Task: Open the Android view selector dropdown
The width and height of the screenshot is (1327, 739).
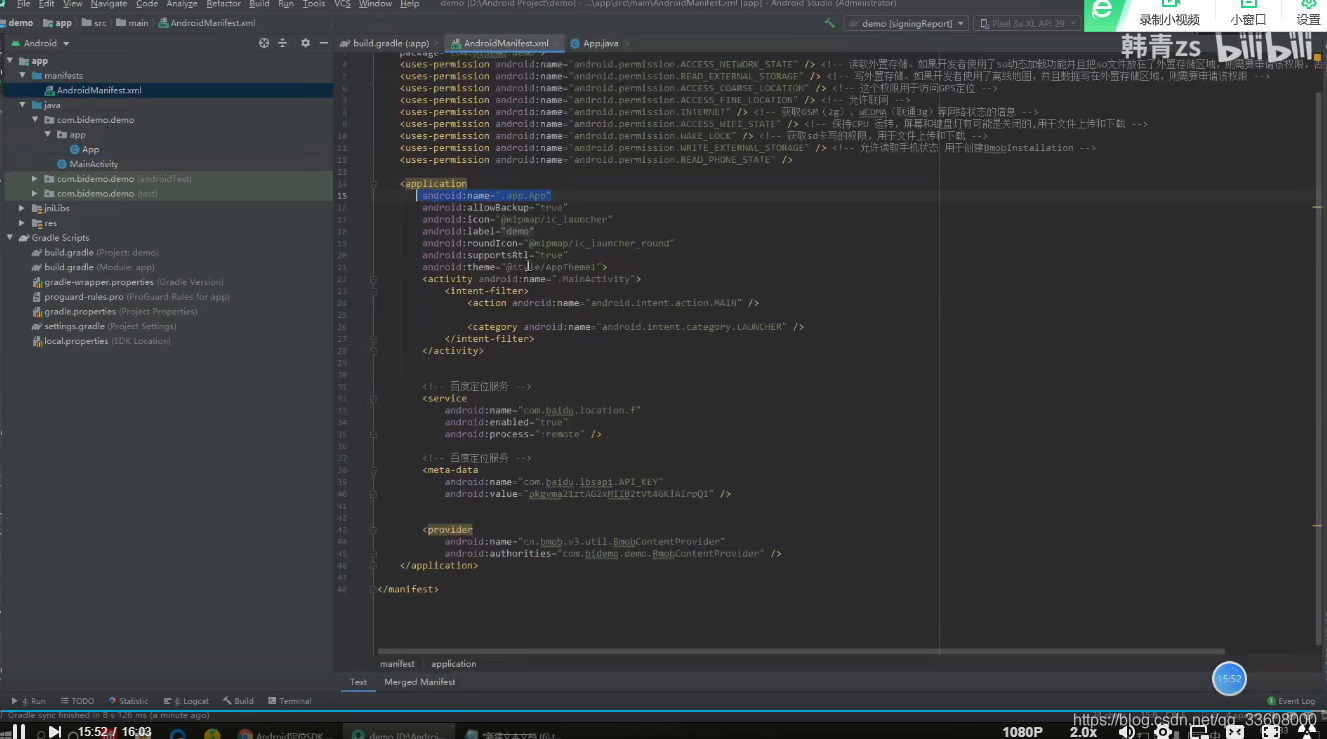Action: click(40, 43)
